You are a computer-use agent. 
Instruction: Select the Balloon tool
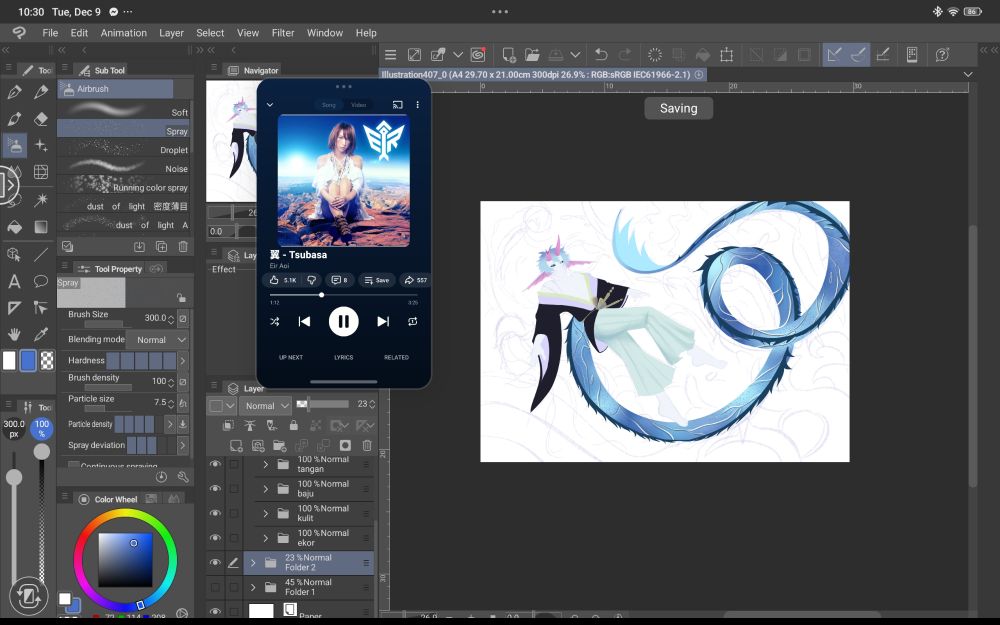point(41,281)
